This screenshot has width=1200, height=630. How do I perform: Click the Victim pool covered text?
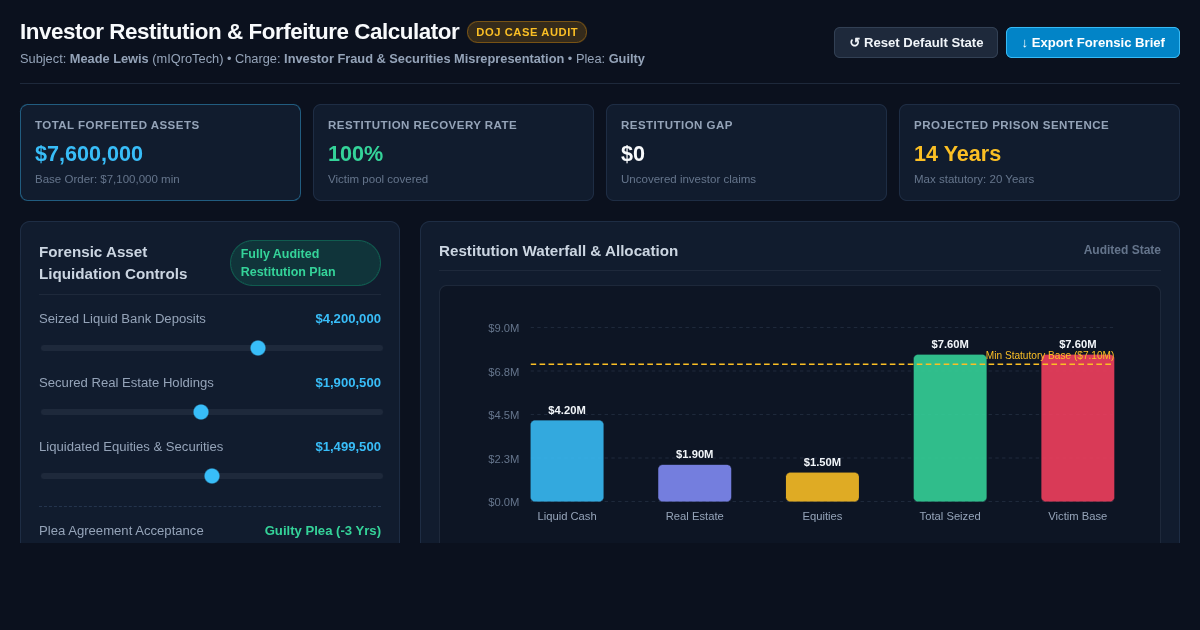378,179
